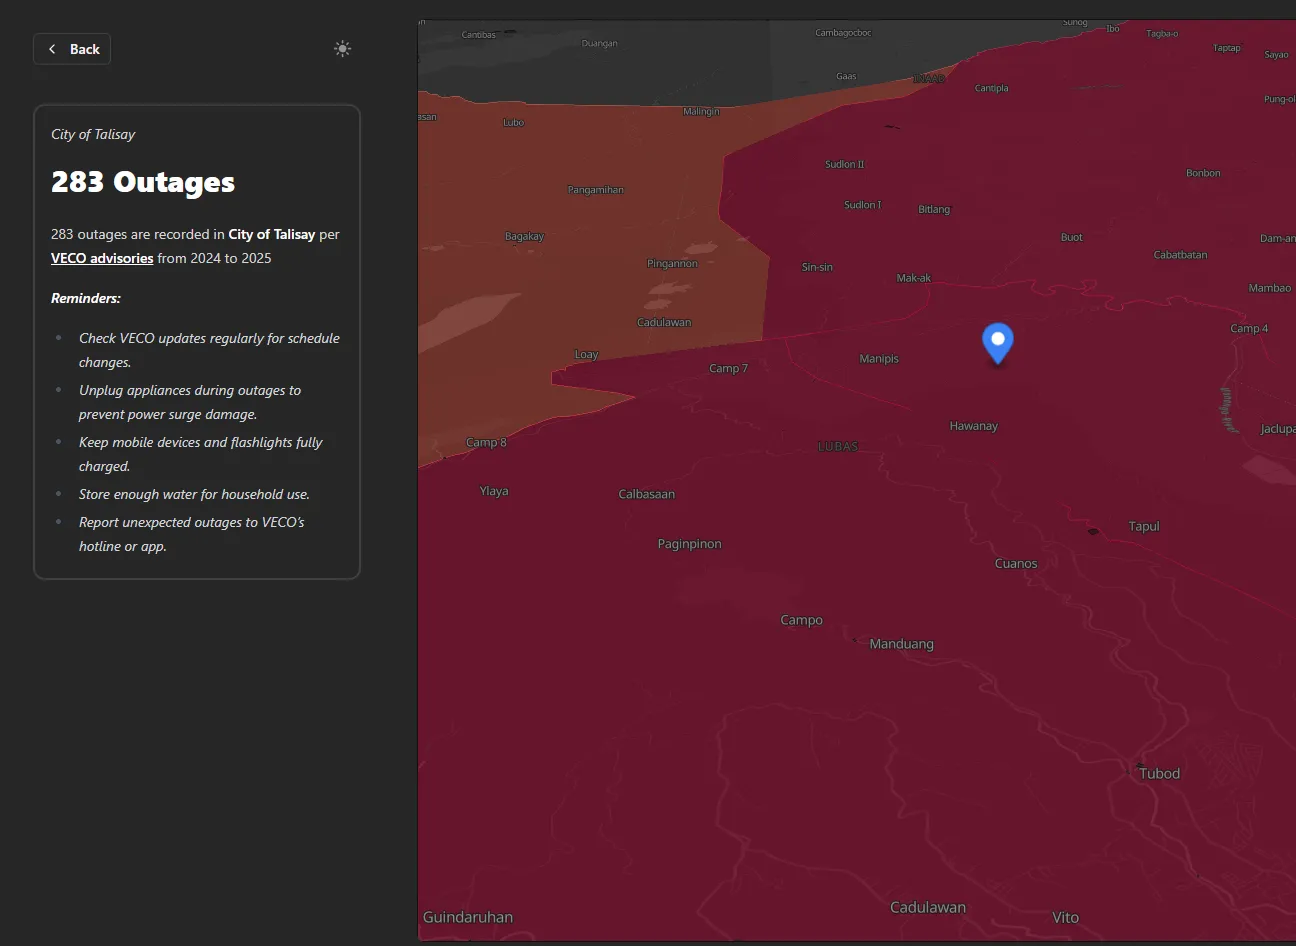Toggle the sun theme icon
Image resolution: width=1296 pixels, height=946 pixels.
tap(342, 49)
